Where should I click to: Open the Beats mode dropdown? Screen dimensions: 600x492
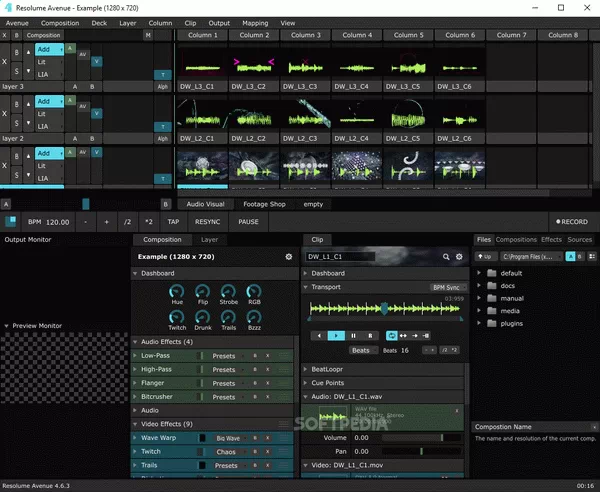364,350
